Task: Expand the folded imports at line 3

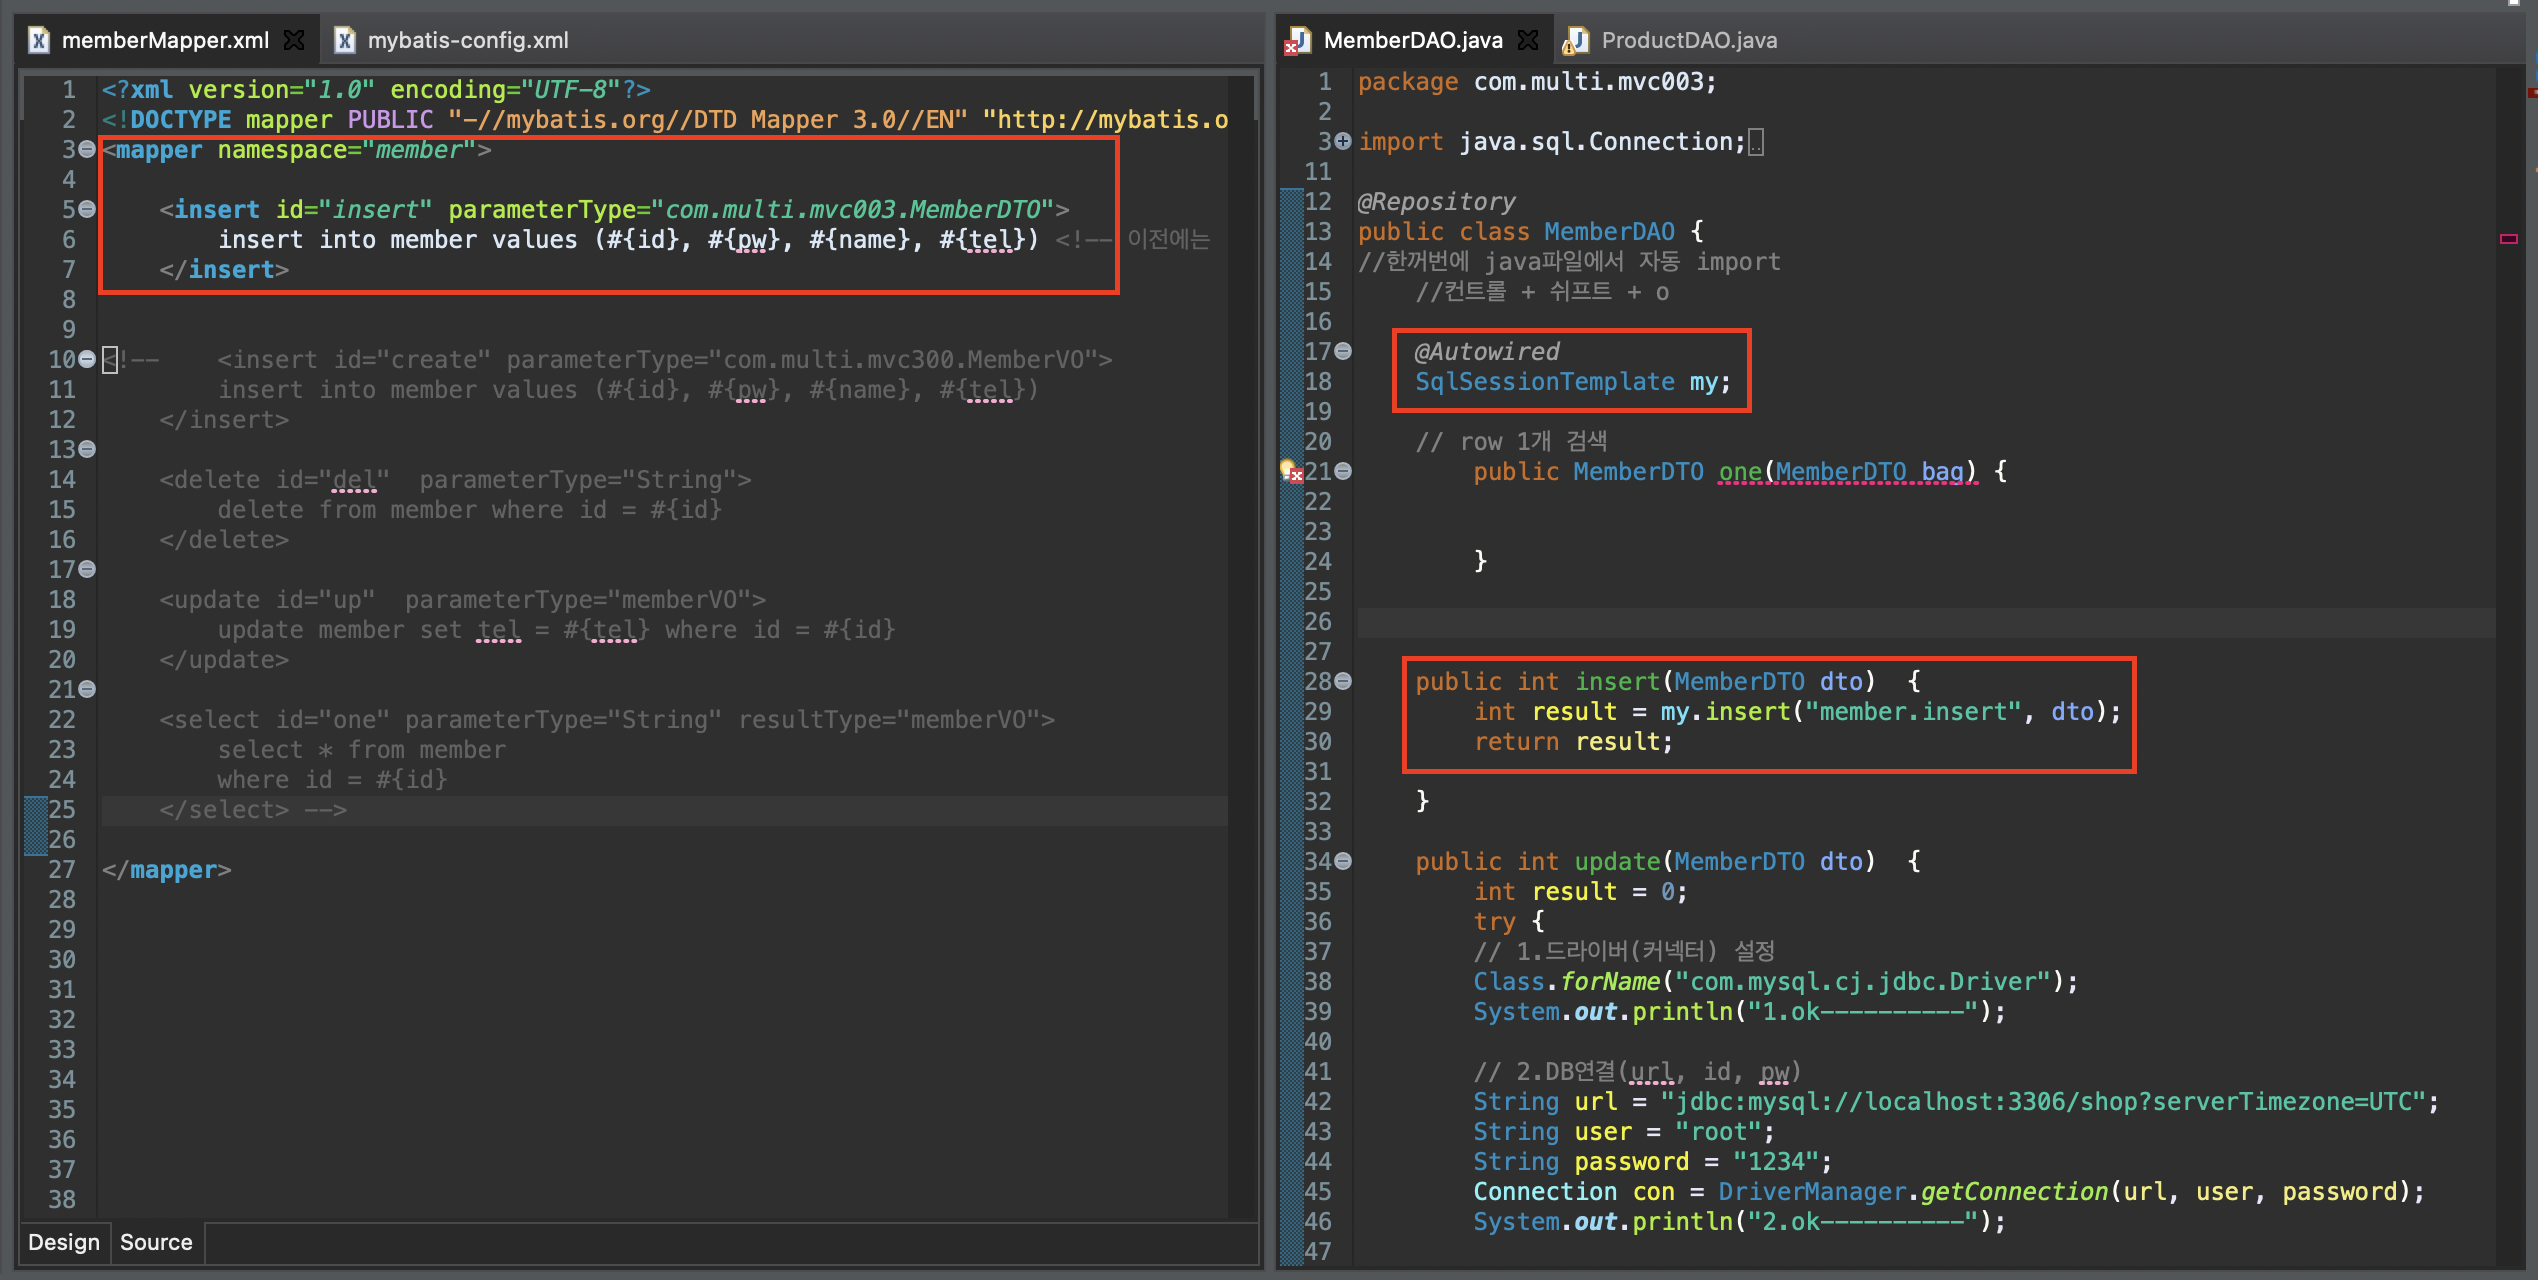Action: [1343, 141]
